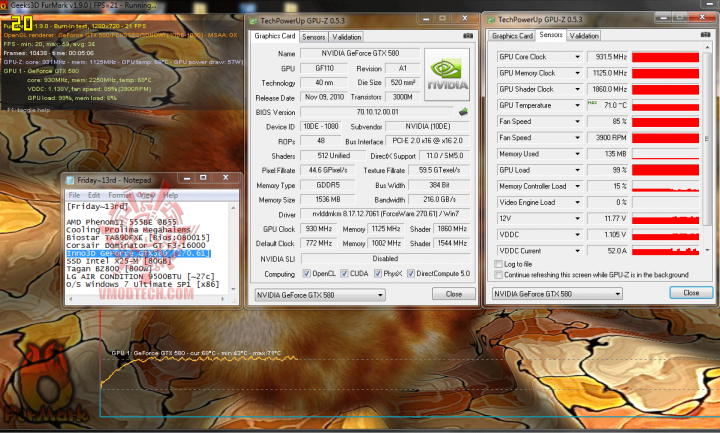Open Notepad Edit menu
The image size is (720, 433).
[94, 195]
